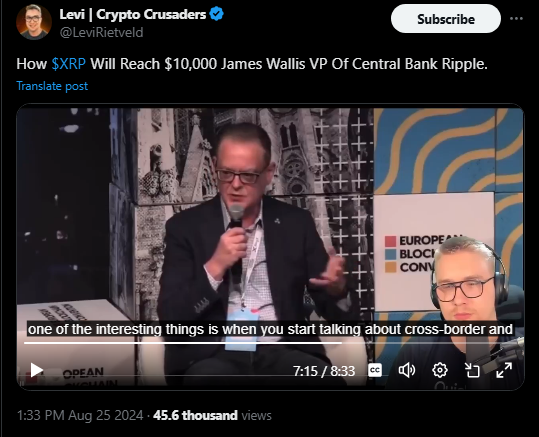Image resolution: width=539 pixels, height=437 pixels.
Task: Click Levi's profile avatar
Action: pos(34,22)
